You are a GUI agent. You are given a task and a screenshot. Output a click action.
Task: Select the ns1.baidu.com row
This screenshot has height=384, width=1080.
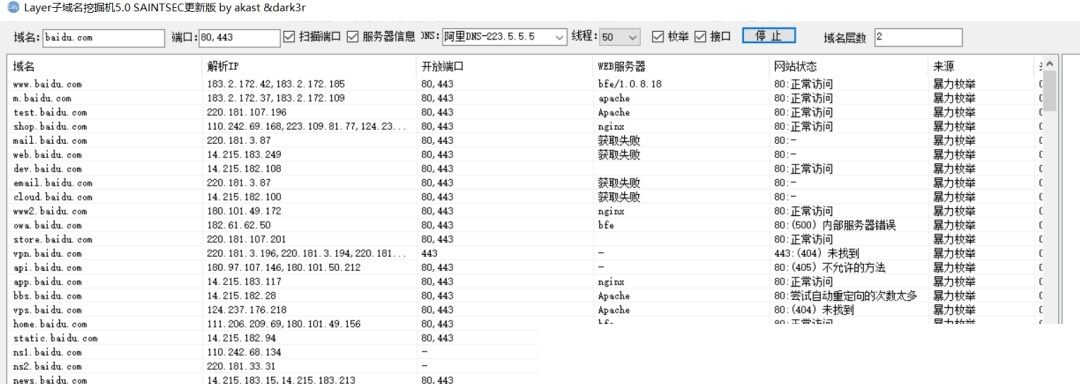[273, 352]
